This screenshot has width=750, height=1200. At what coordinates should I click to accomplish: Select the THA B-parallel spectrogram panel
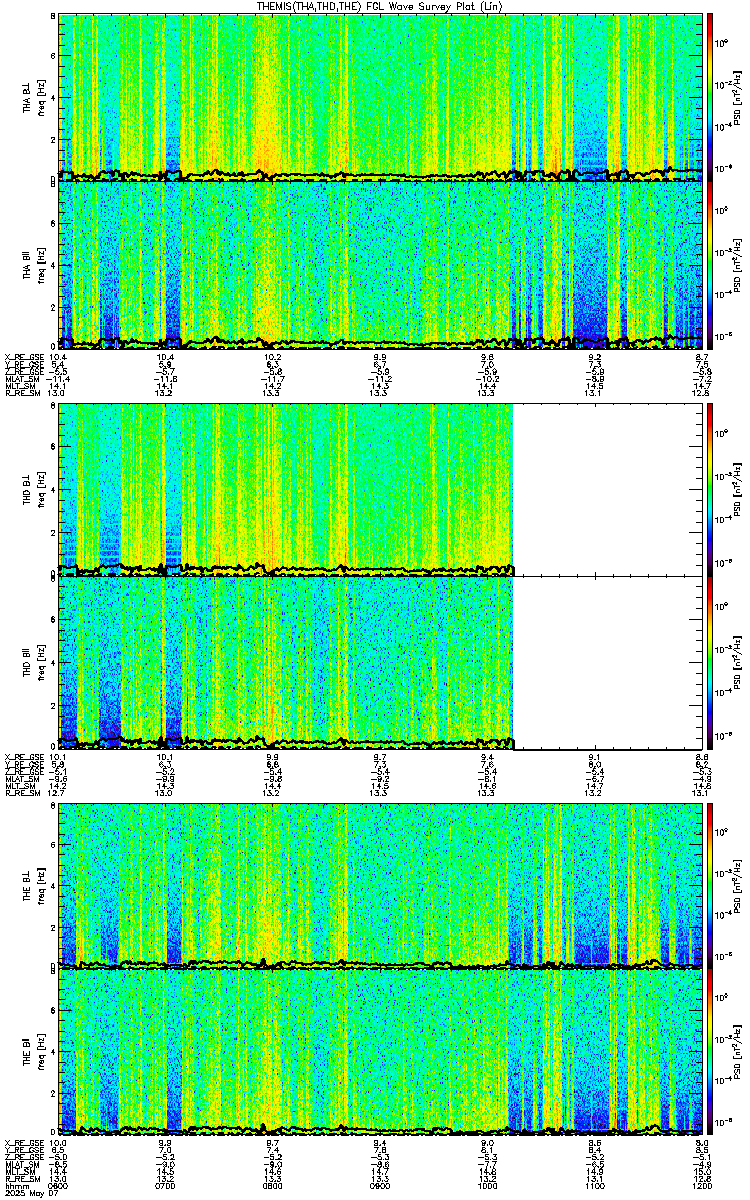381,265
